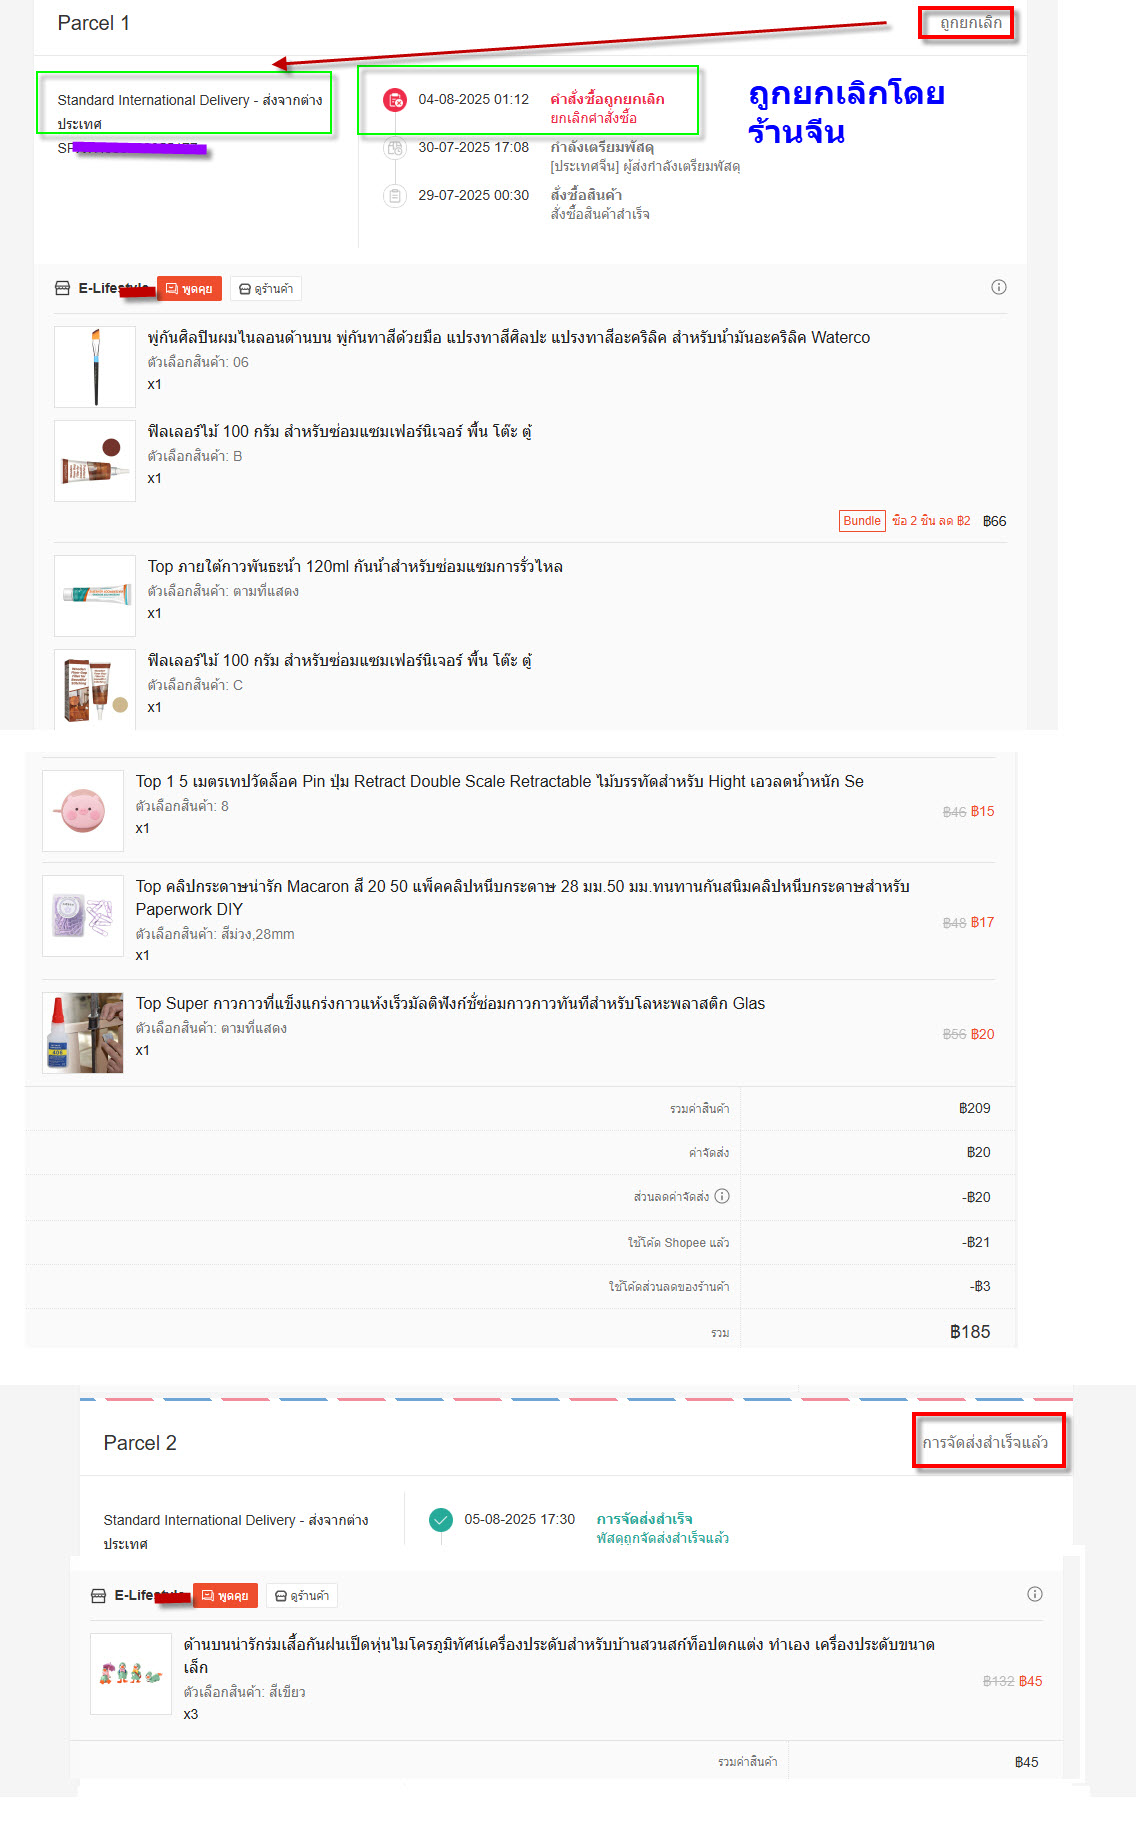This screenshot has width=1140, height=1838.
Task: Click the Parcel 2 shop info icon
Action: [x=1034, y=1594]
